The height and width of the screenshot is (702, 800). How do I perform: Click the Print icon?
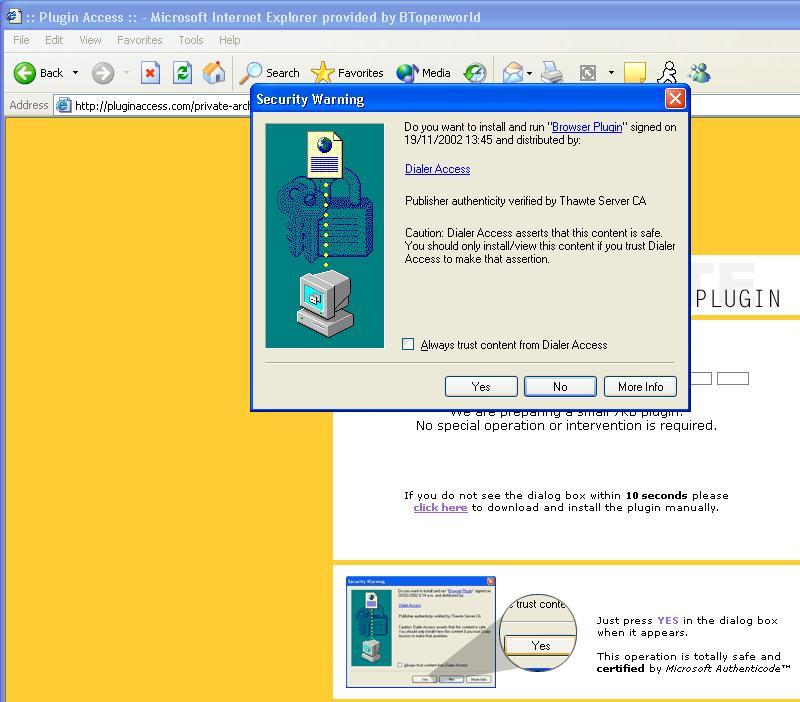[552, 73]
